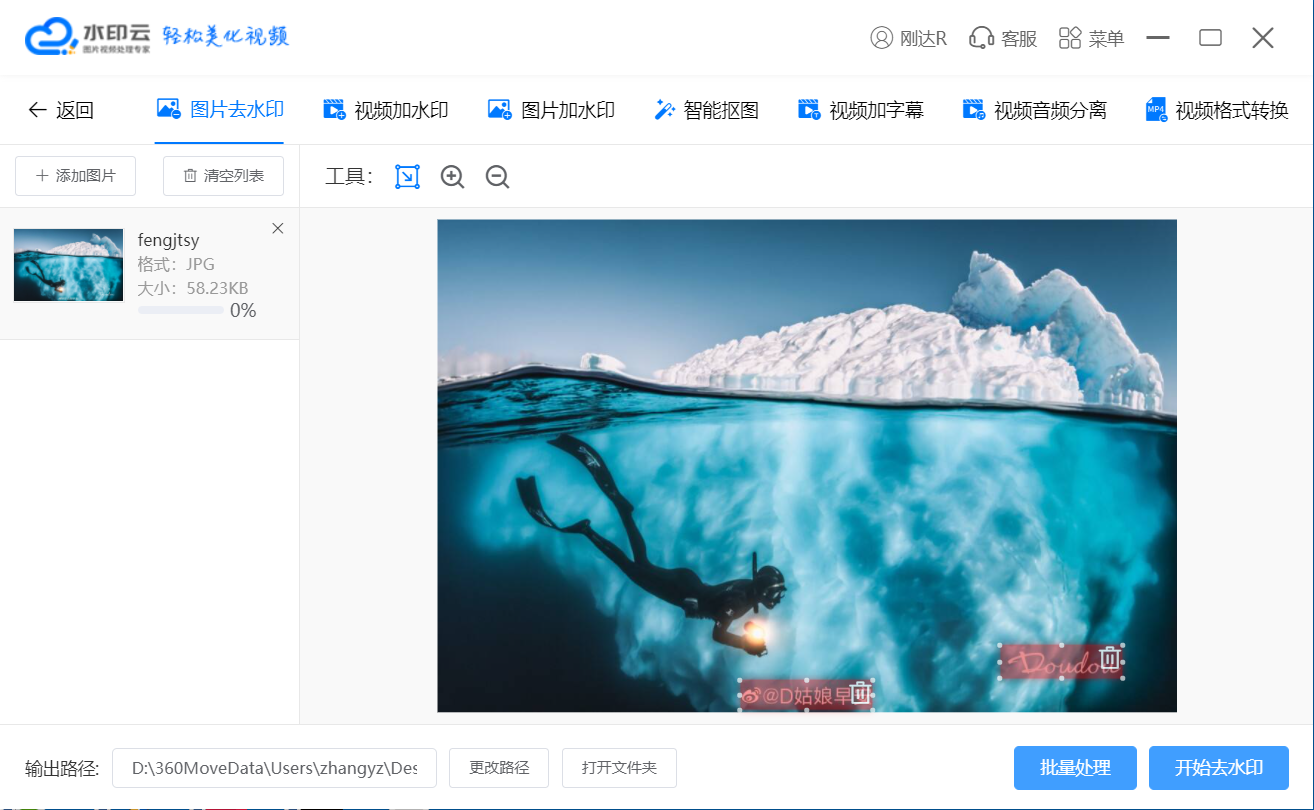Open the 菜单 menu
The image size is (1314, 810).
click(x=1091, y=38)
